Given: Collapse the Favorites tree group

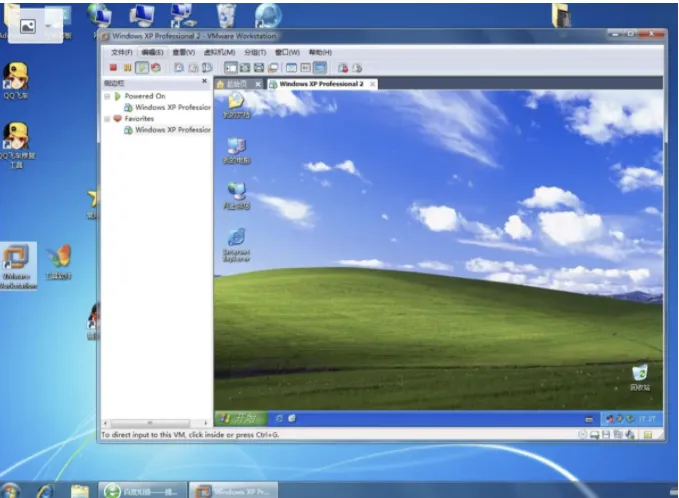Looking at the screenshot, I should 107,119.
